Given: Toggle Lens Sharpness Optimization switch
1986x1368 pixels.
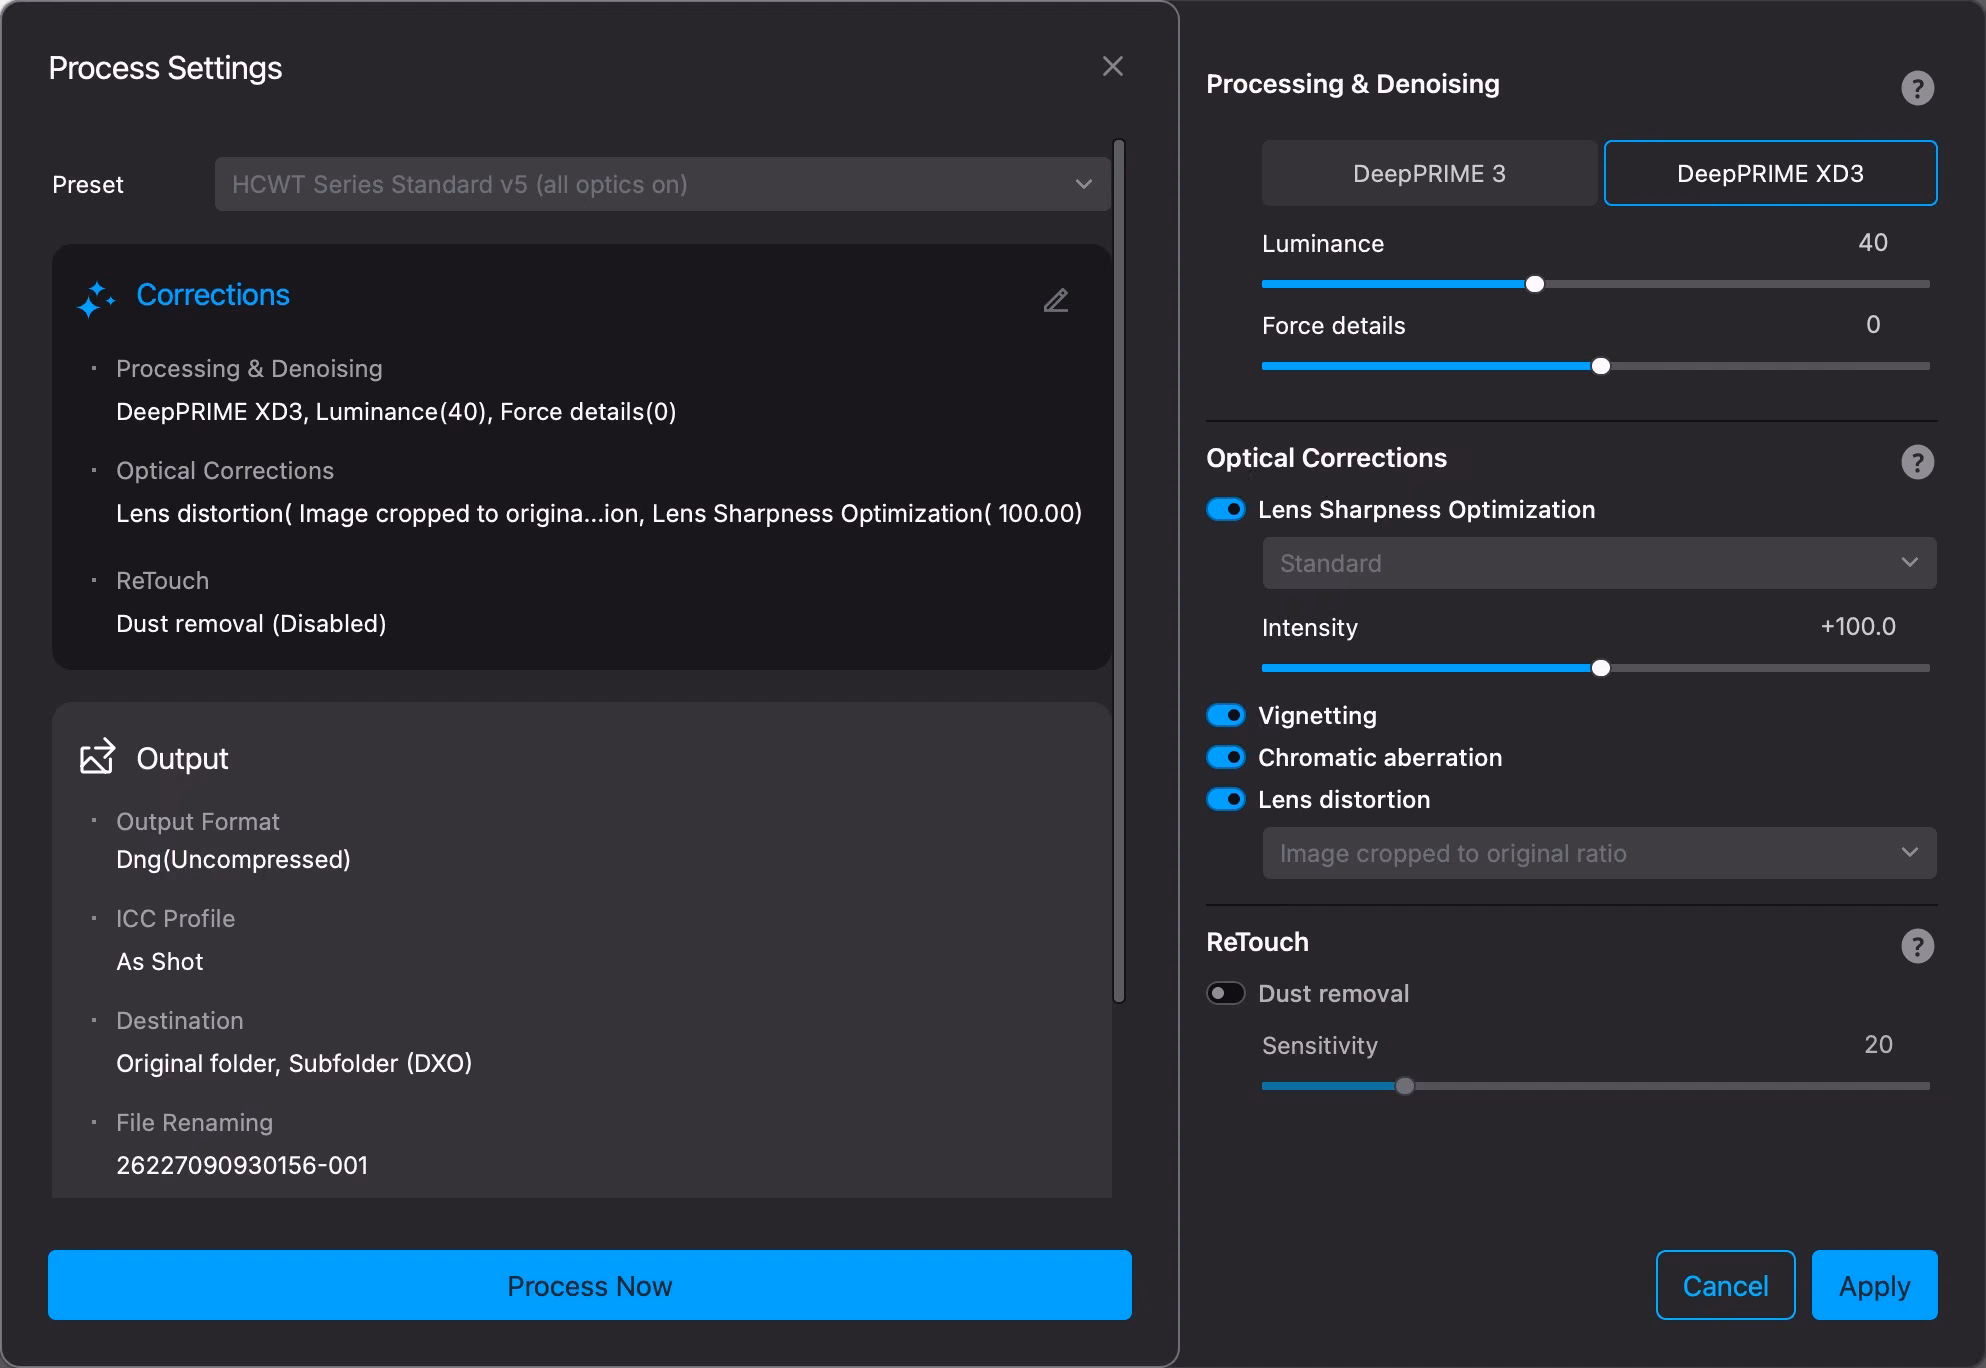Looking at the screenshot, I should click(1226, 510).
